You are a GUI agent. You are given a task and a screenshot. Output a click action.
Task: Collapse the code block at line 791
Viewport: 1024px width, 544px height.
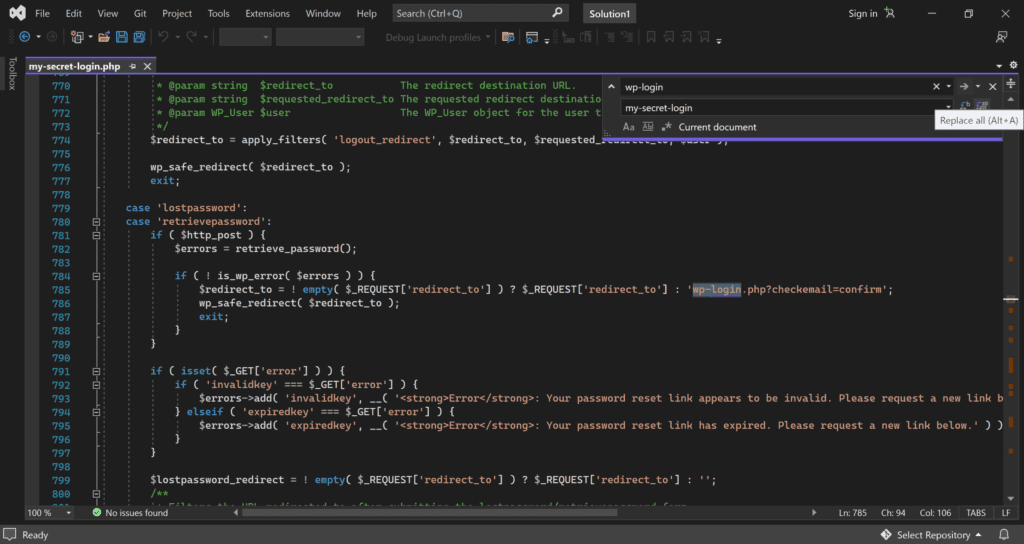coord(96,371)
